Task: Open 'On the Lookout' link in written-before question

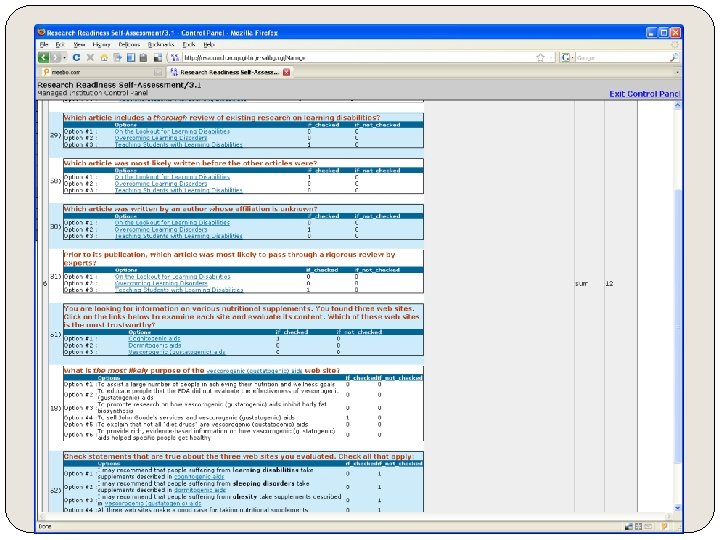Action: point(172,177)
